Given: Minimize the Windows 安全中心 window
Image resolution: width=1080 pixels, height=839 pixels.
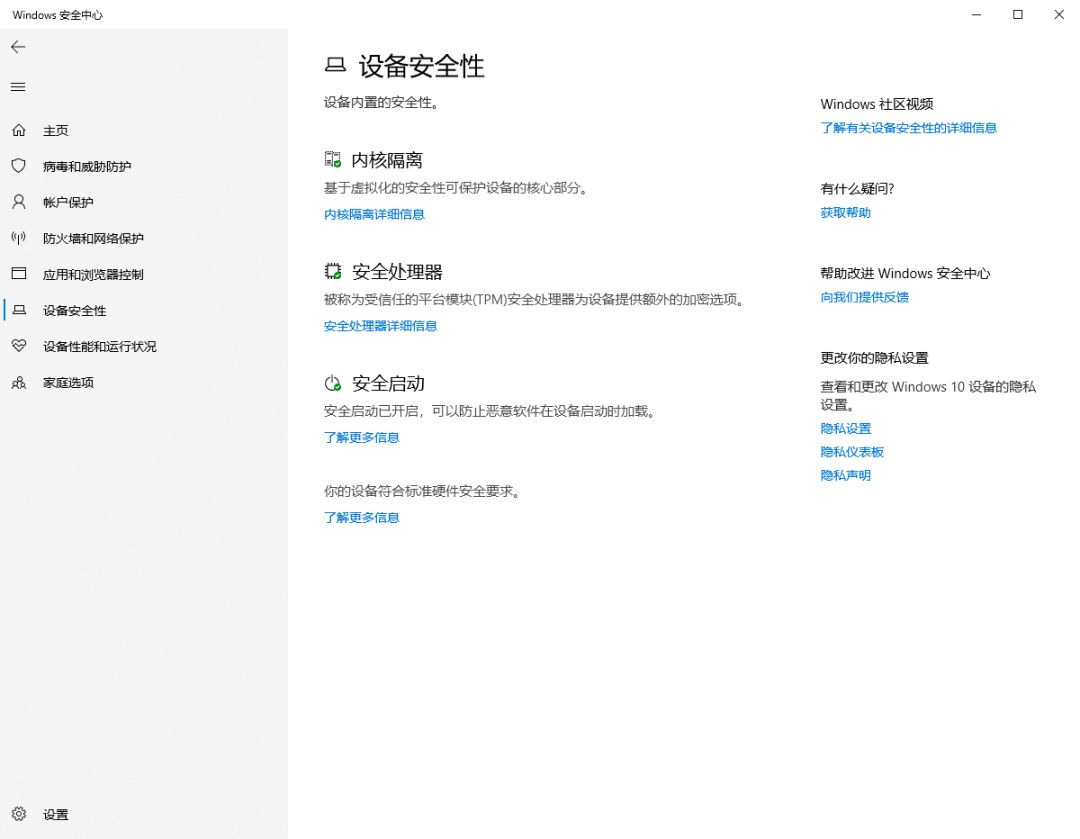Looking at the screenshot, I should [977, 14].
